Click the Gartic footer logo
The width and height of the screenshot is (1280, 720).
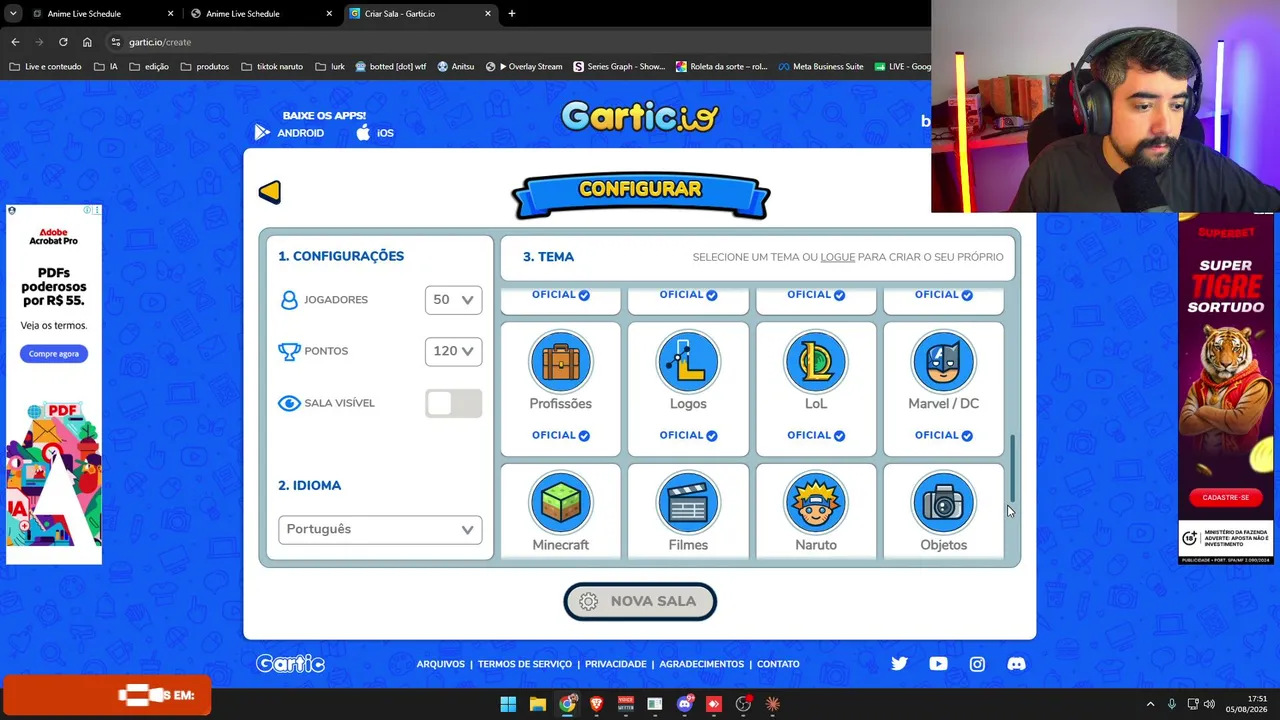coord(290,664)
